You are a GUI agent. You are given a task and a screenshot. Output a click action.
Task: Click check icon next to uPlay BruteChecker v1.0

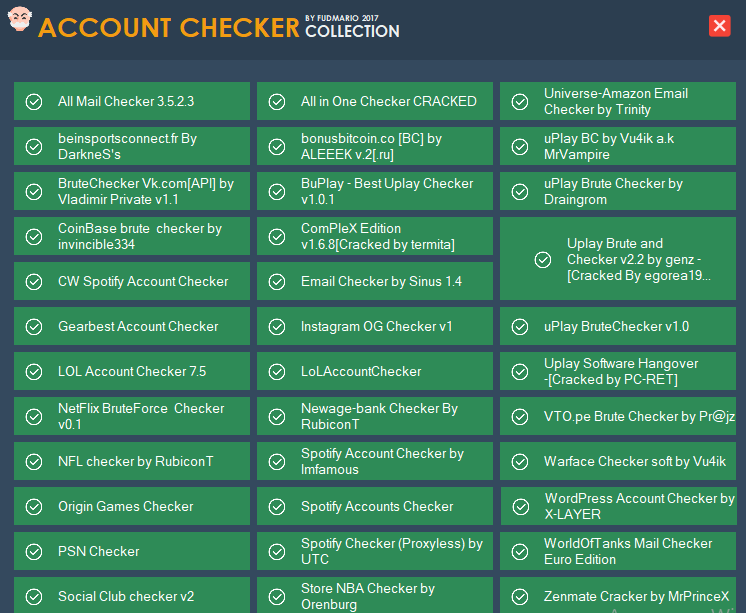click(520, 326)
